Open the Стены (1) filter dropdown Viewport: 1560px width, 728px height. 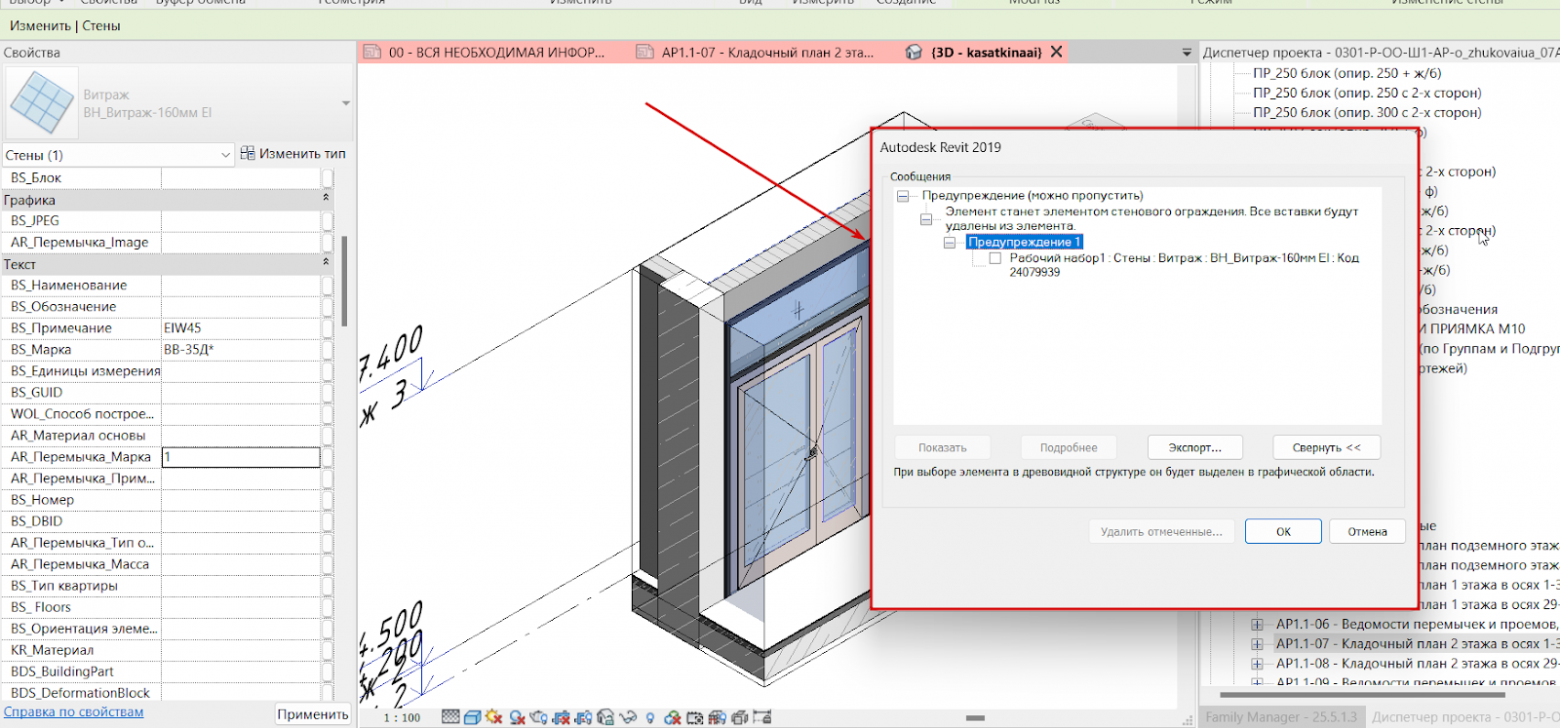pyautogui.click(x=224, y=155)
